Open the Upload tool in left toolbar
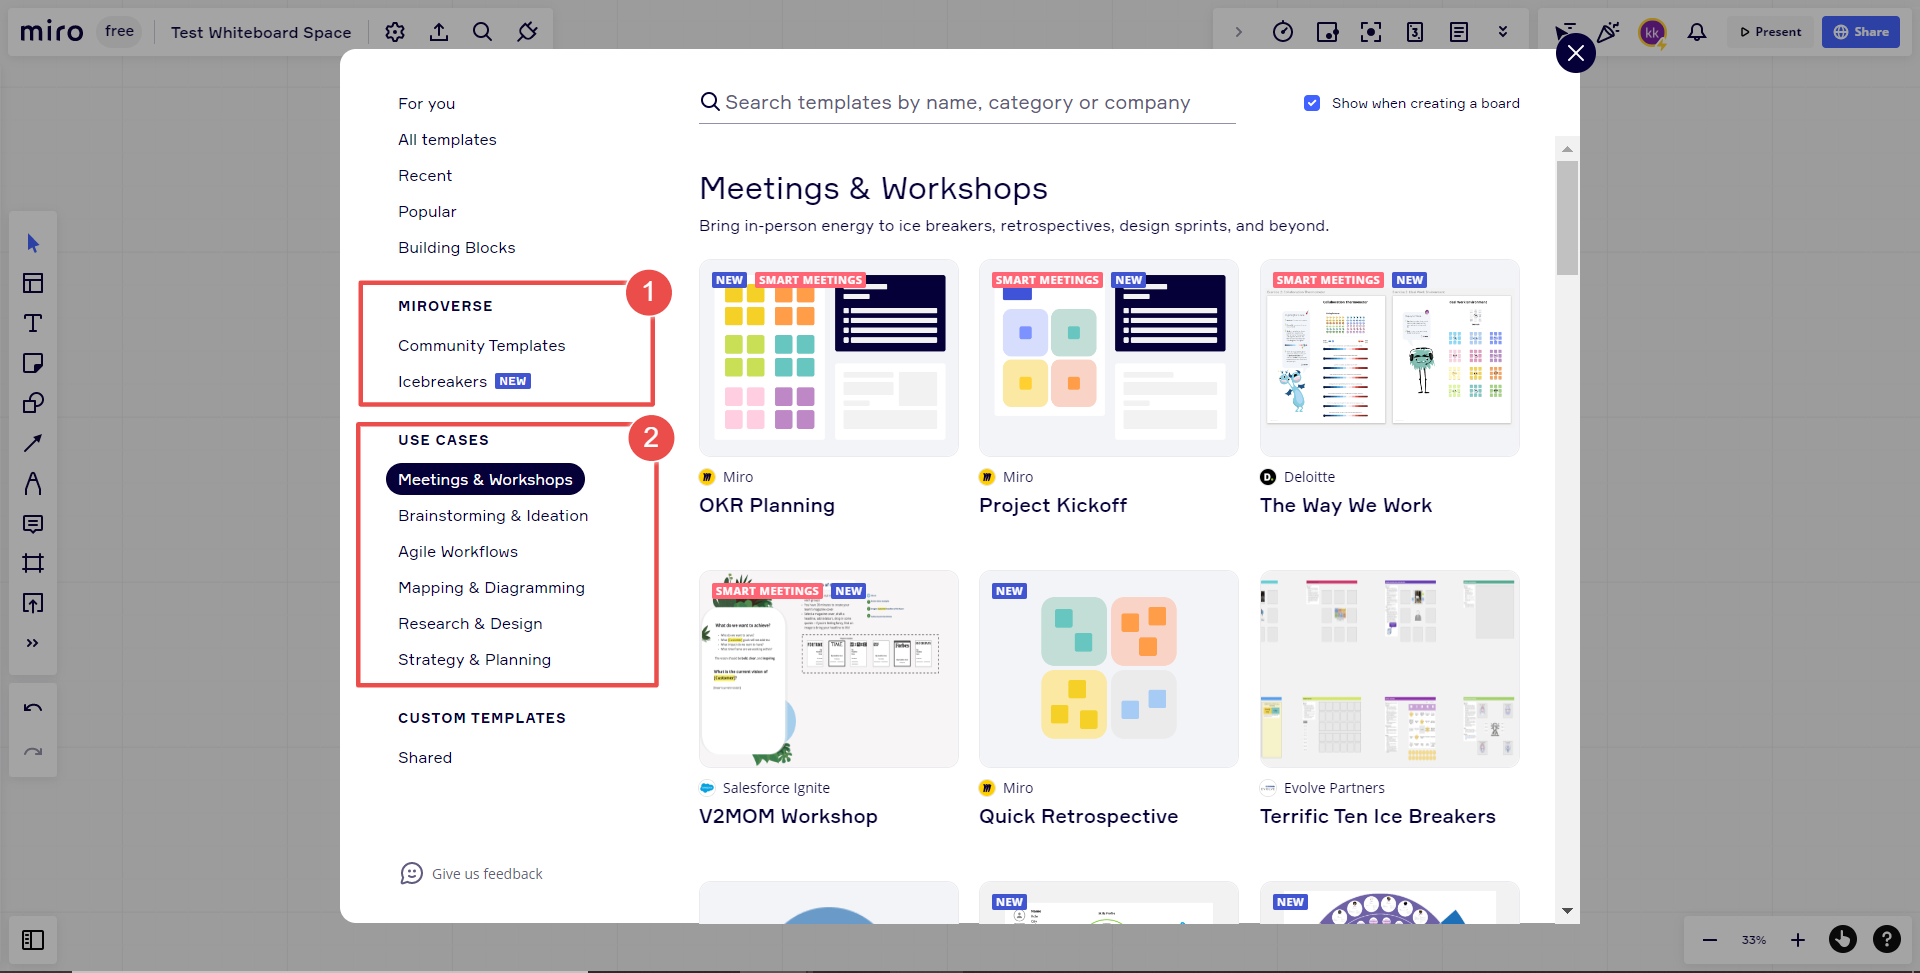 33,603
